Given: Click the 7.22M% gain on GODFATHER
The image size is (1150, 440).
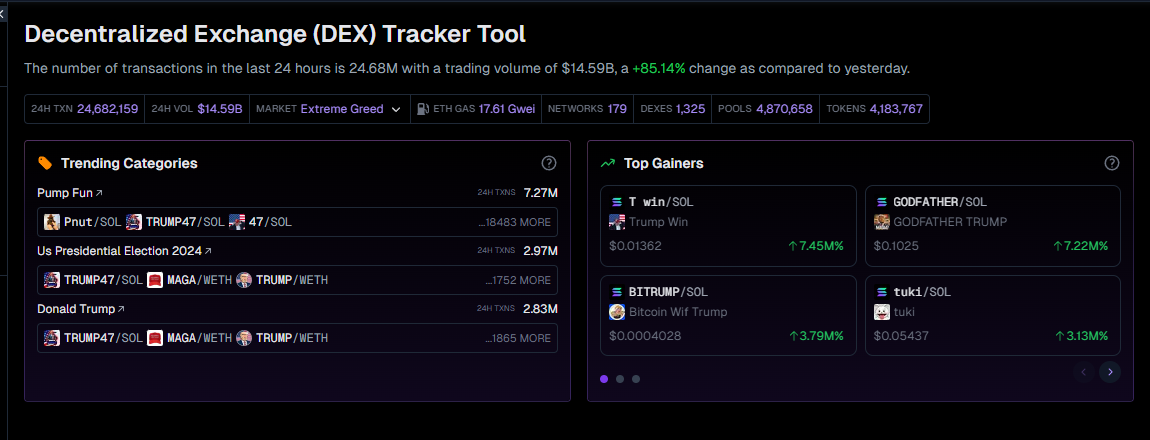Looking at the screenshot, I should [1080, 246].
